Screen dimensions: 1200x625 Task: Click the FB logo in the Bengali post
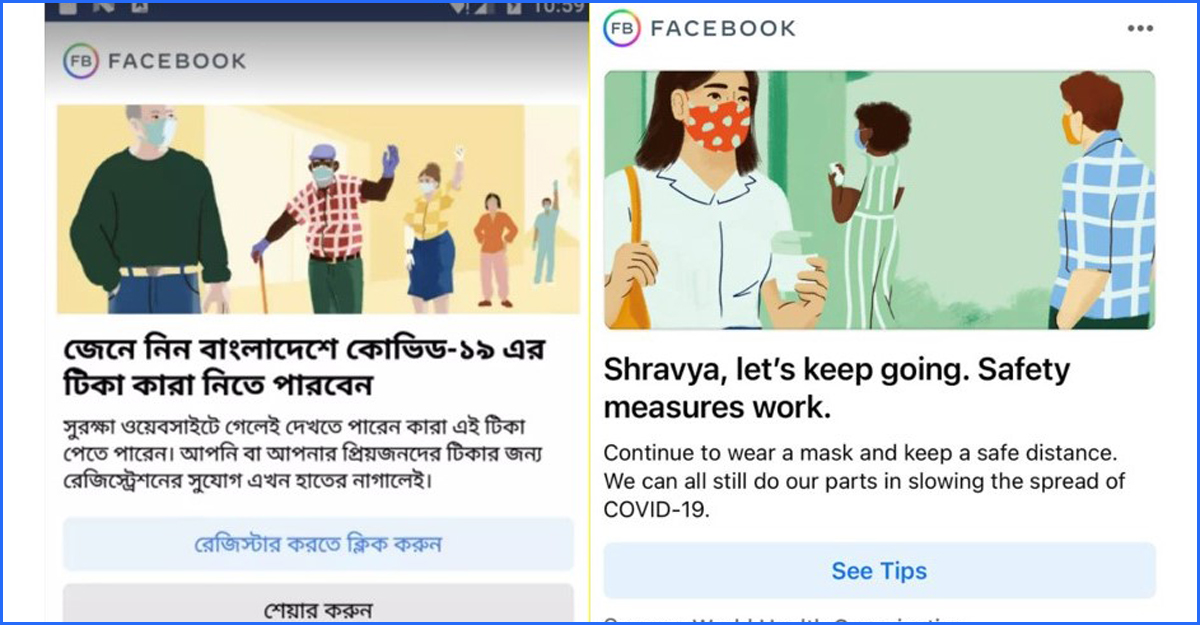80,62
